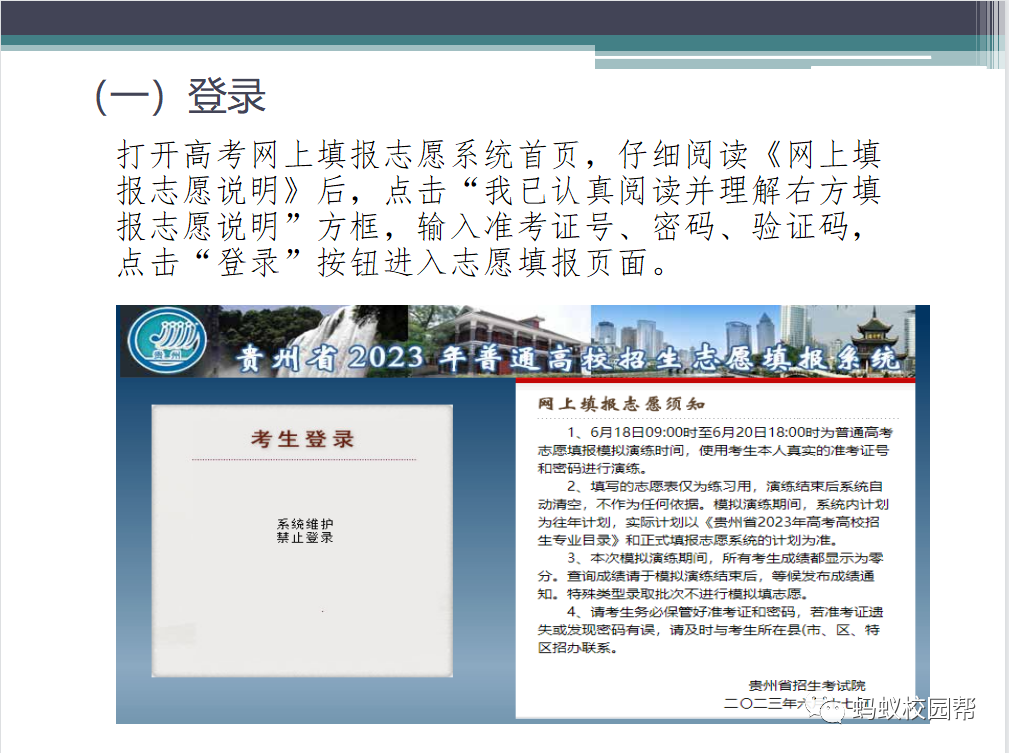The height and width of the screenshot is (753, 1009).
Task: Click the 蚂蚁校园帮 watermark text
Action: pos(912,709)
